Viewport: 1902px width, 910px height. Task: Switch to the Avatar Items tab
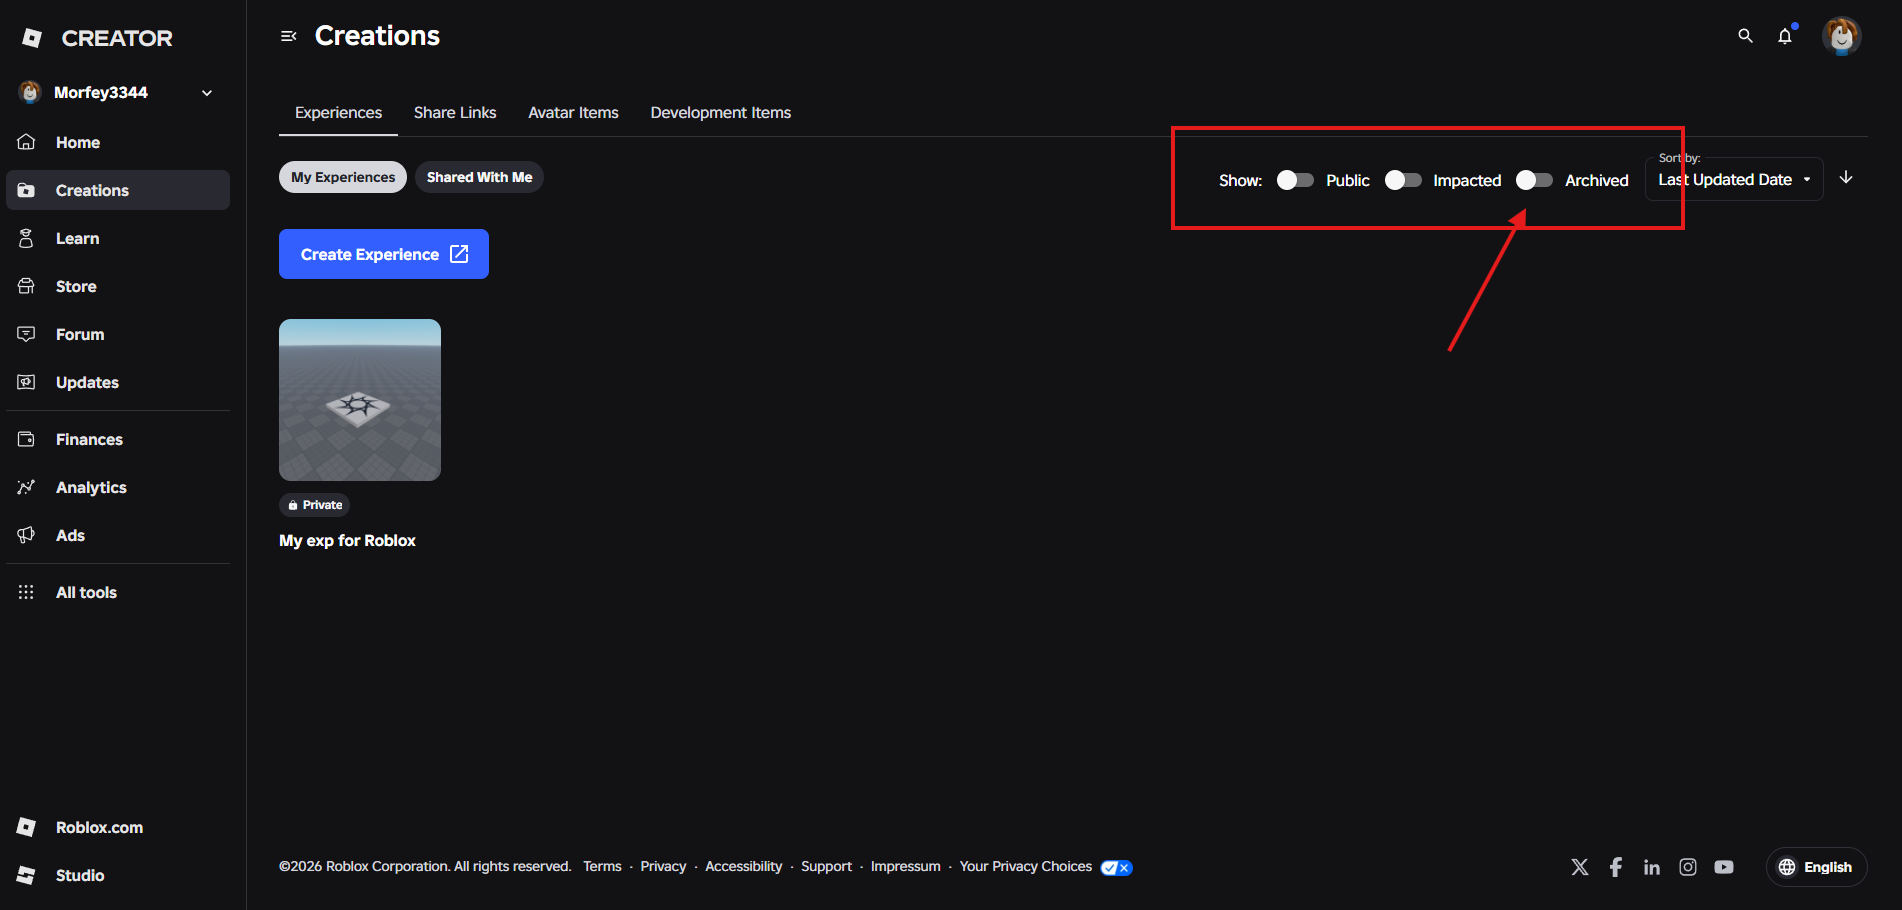click(573, 113)
